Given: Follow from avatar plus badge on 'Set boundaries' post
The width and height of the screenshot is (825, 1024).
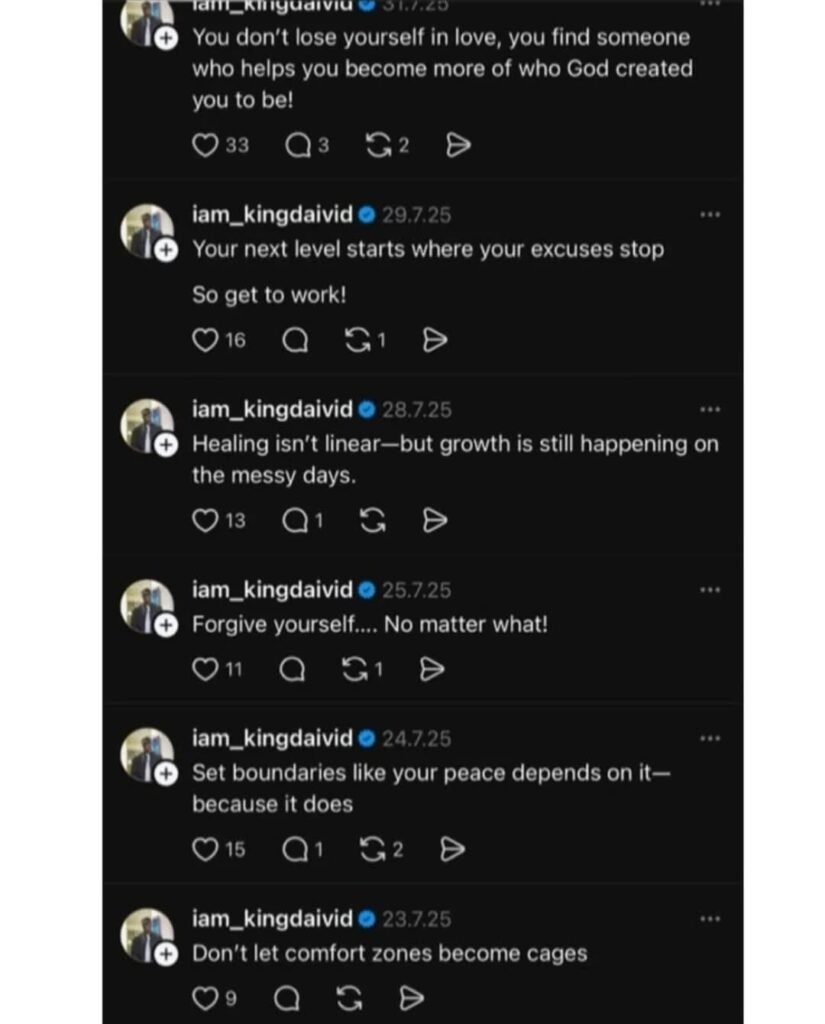Looking at the screenshot, I should click(x=167, y=773).
